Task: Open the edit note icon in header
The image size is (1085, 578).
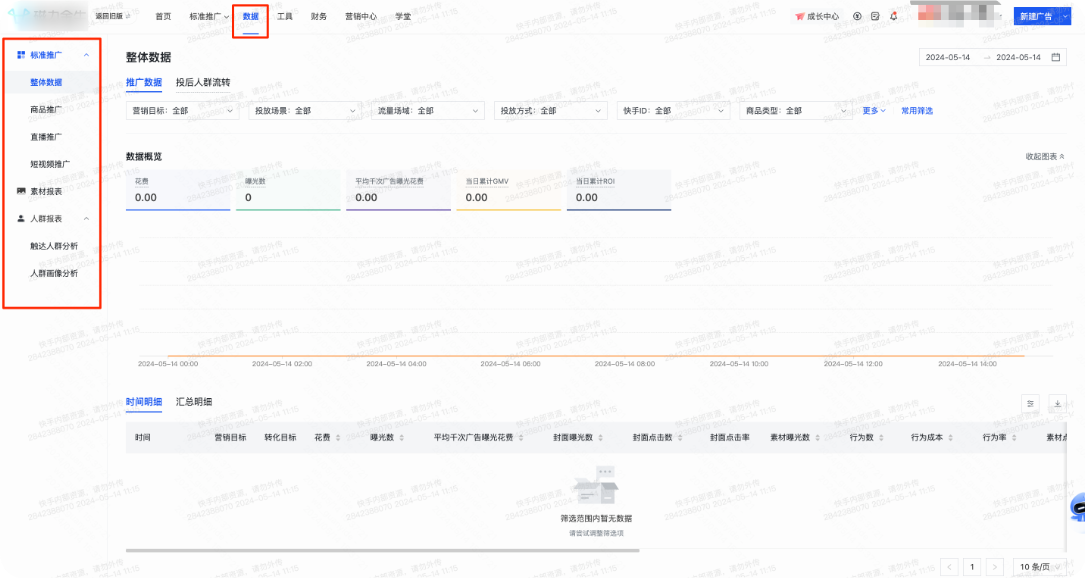Action: 875,16
